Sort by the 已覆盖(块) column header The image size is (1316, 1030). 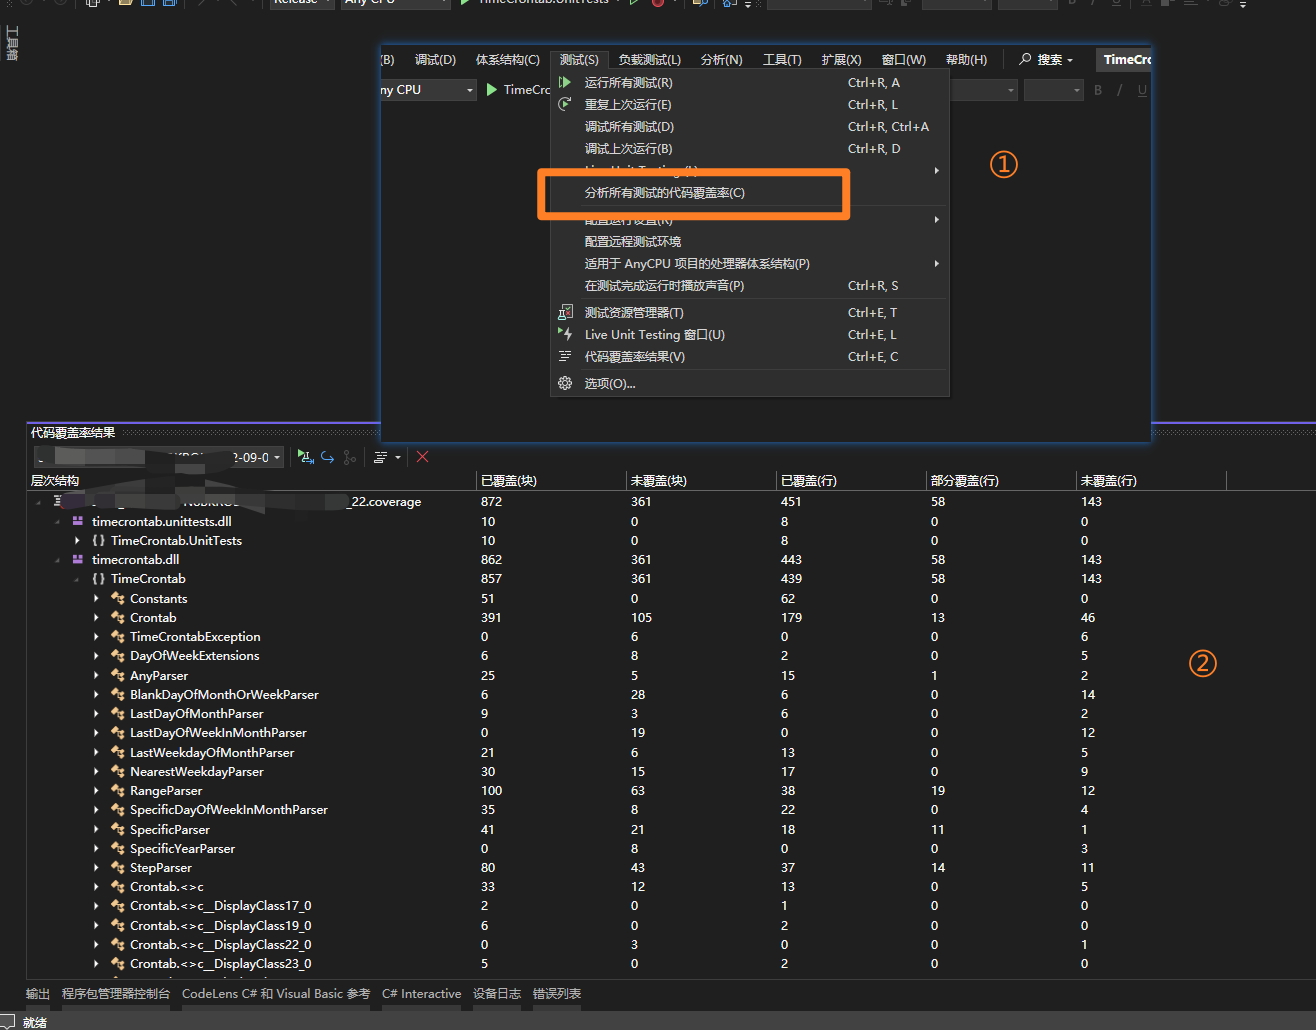(509, 481)
